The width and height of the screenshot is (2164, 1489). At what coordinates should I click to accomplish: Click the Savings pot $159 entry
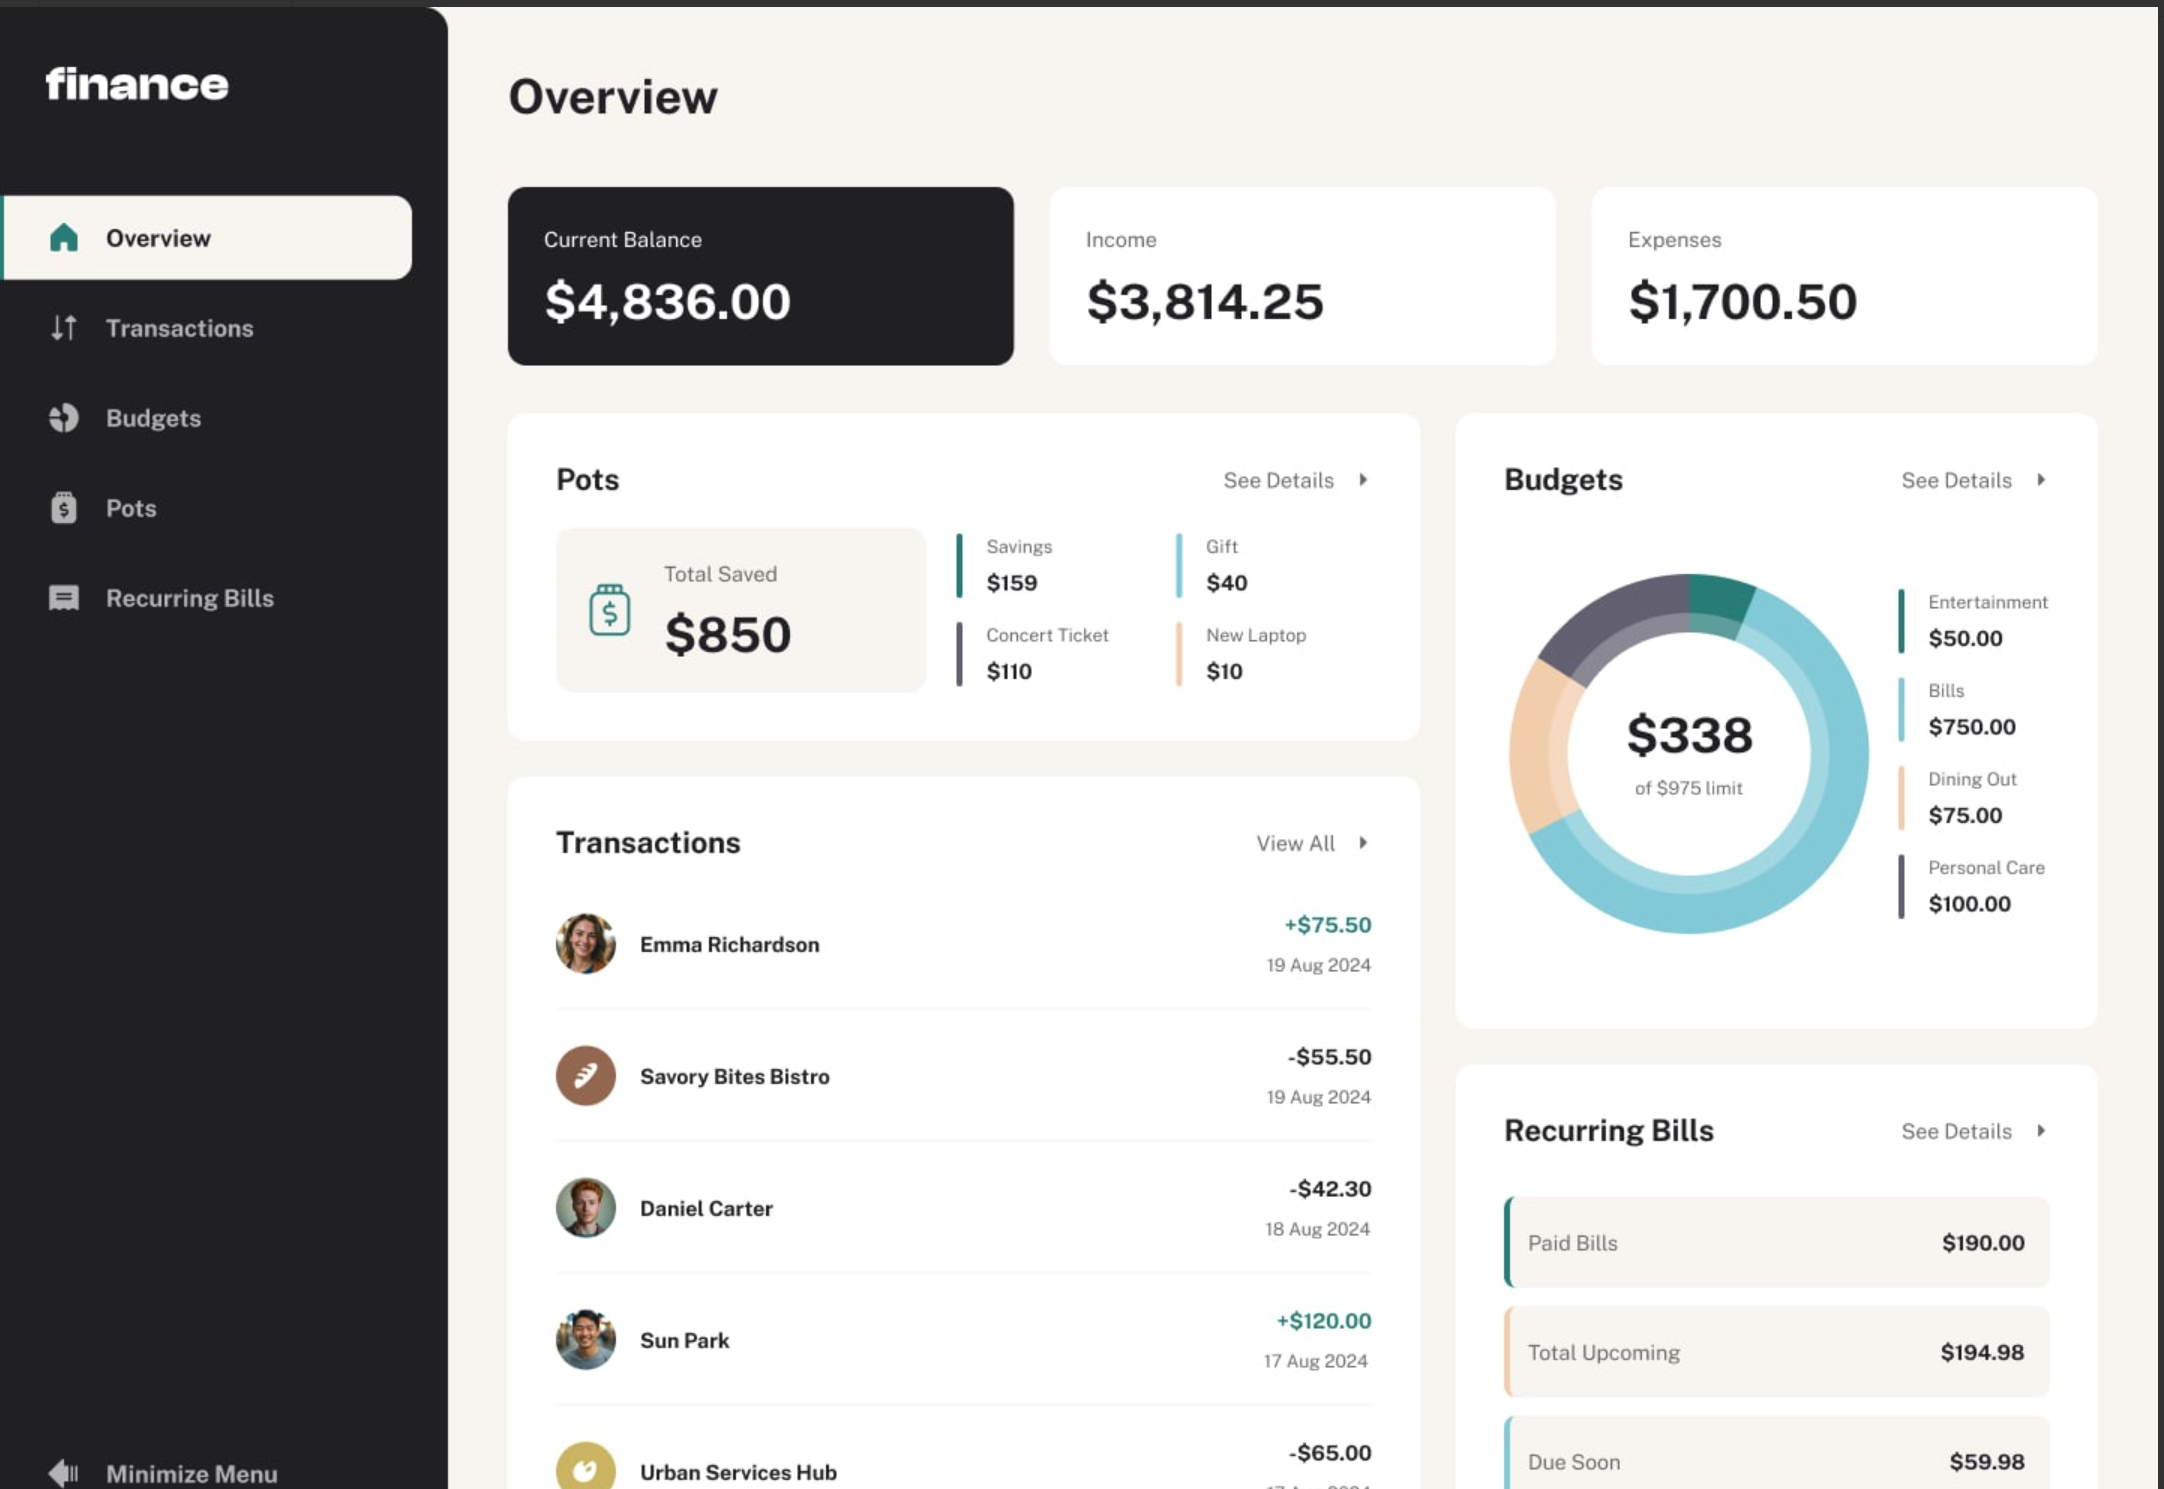click(x=1005, y=566)
